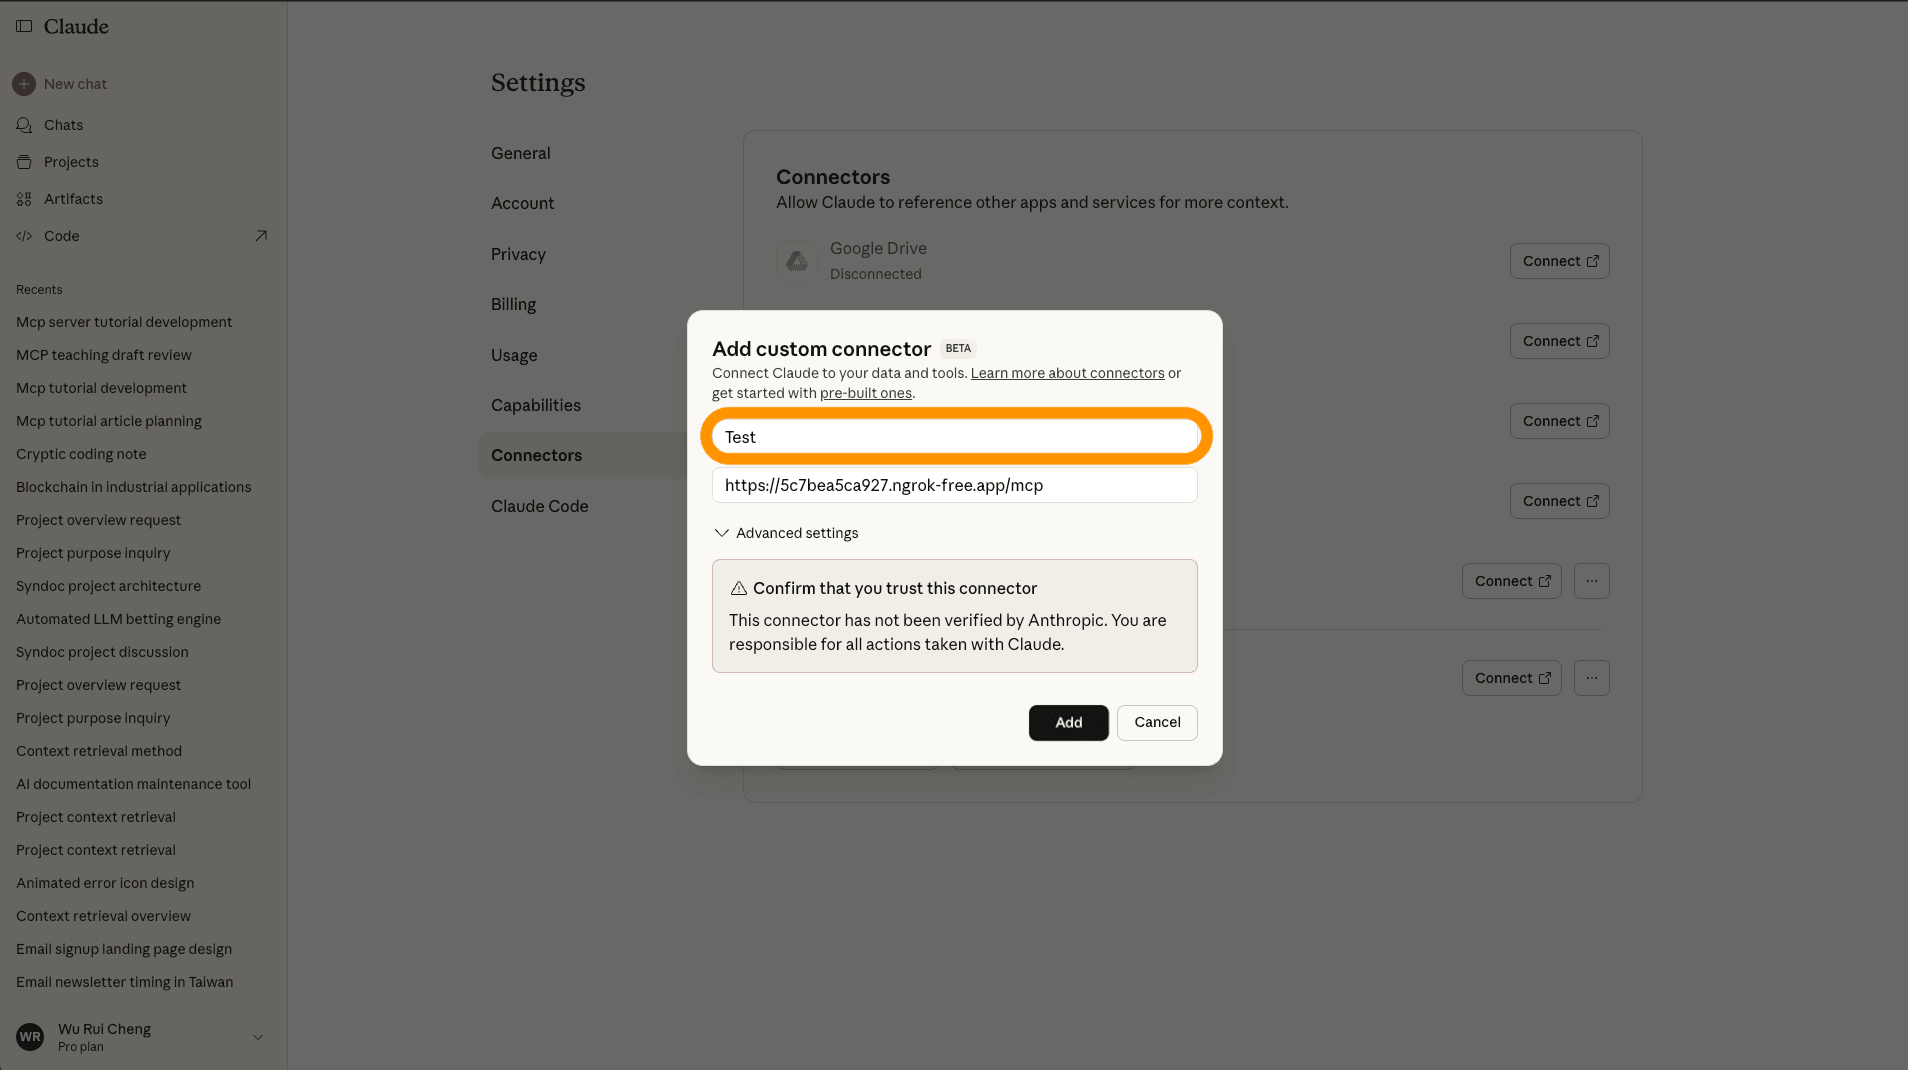Cancel the Add custom connector dialog
Screen dimensions: 1908x1070
(x=1157, y=722)
